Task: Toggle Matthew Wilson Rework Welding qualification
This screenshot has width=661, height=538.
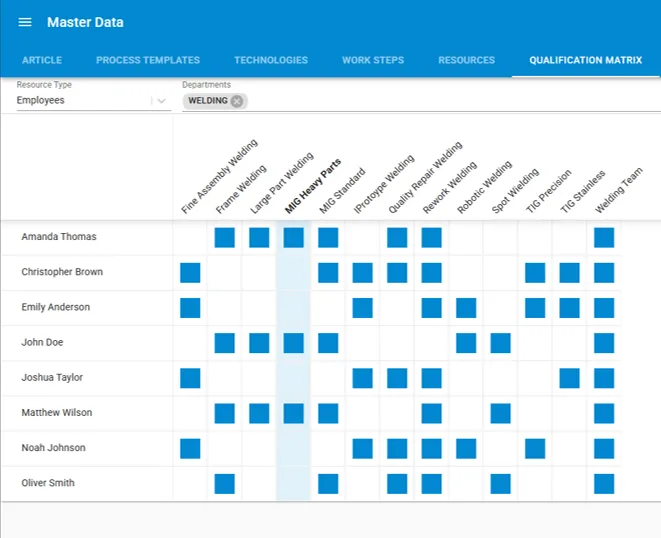Action: click(432, 414)
